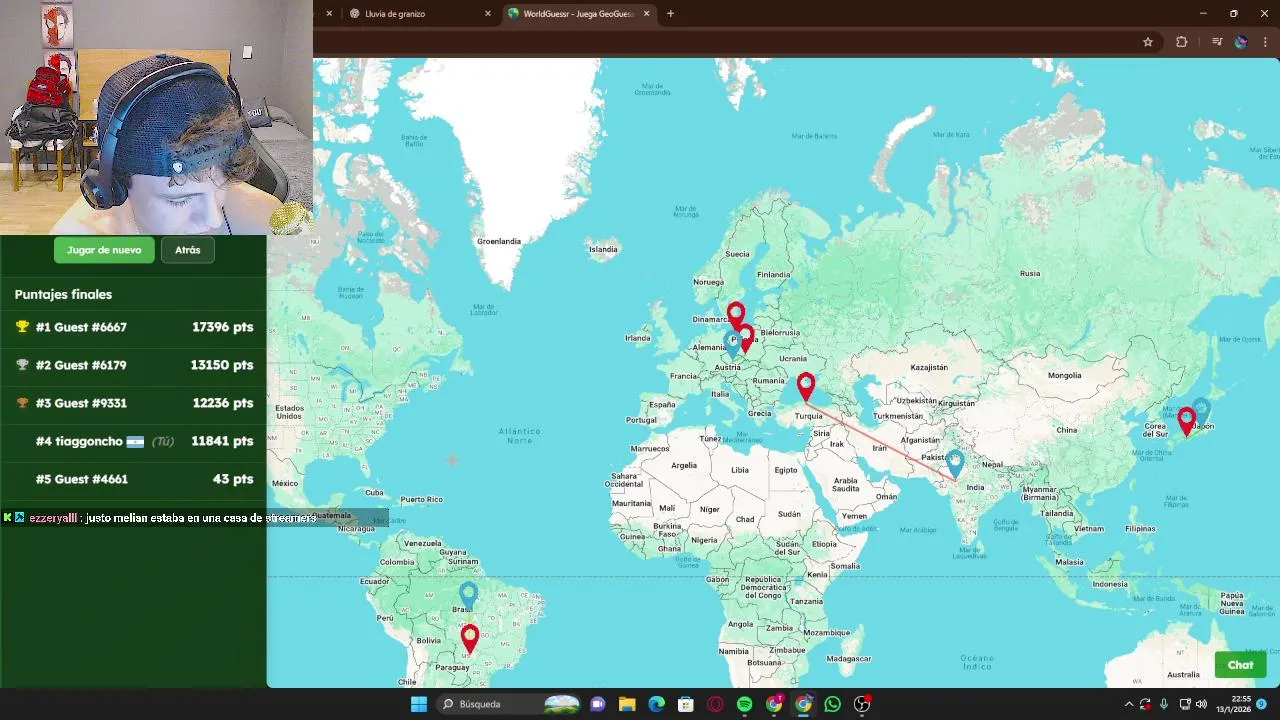The image size is (1280, 720).
Task: Open OBS Studio from the taskbar
Action: (x=862, y=704)
